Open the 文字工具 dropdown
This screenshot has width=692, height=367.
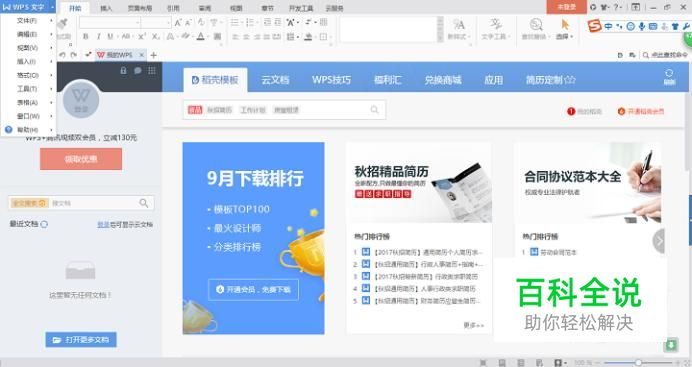pyautogui.click(x=495, y=29)
